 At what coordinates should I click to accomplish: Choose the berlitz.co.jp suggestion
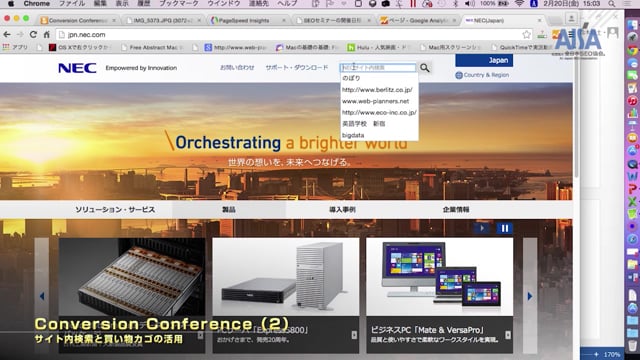377,90
